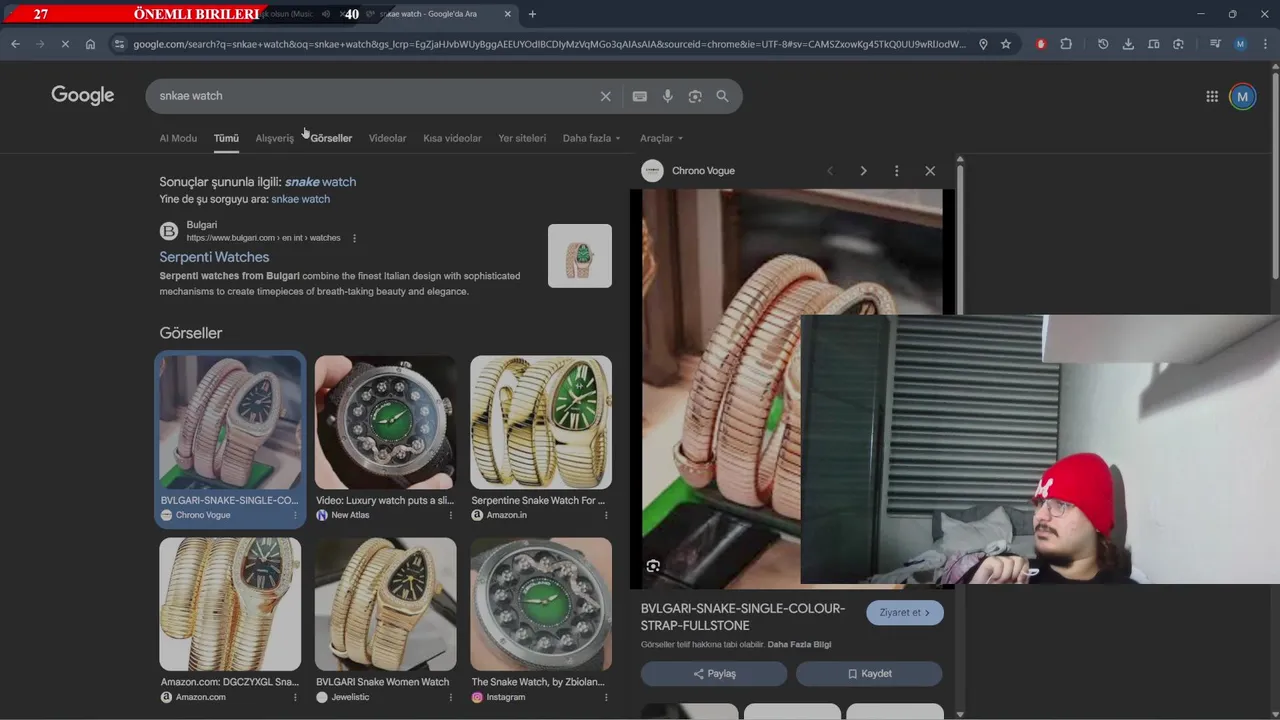Viewport: 1280px width, 720px height.
Task: Open Daha Fazla Bilgi copyright link
Action: 799,645
